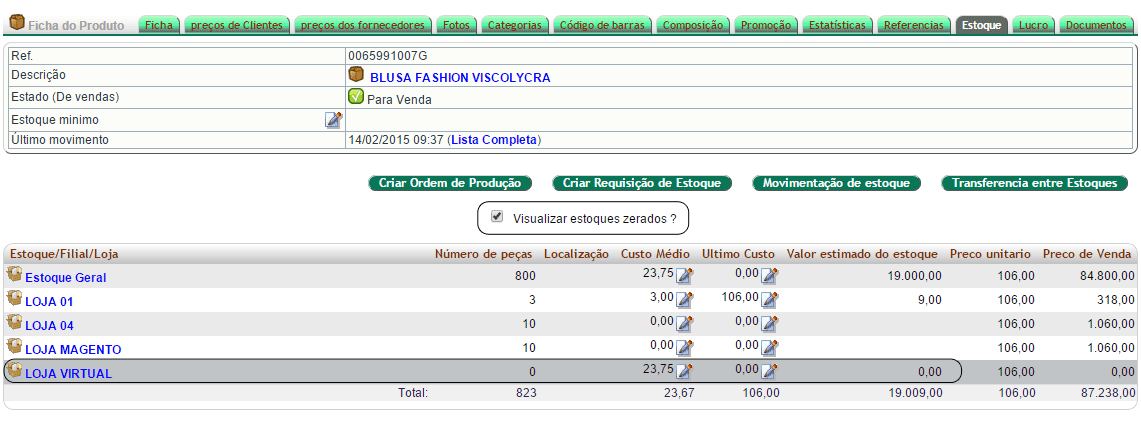Open the Lista Completa link
The image size is (1141, 439).
494,140
